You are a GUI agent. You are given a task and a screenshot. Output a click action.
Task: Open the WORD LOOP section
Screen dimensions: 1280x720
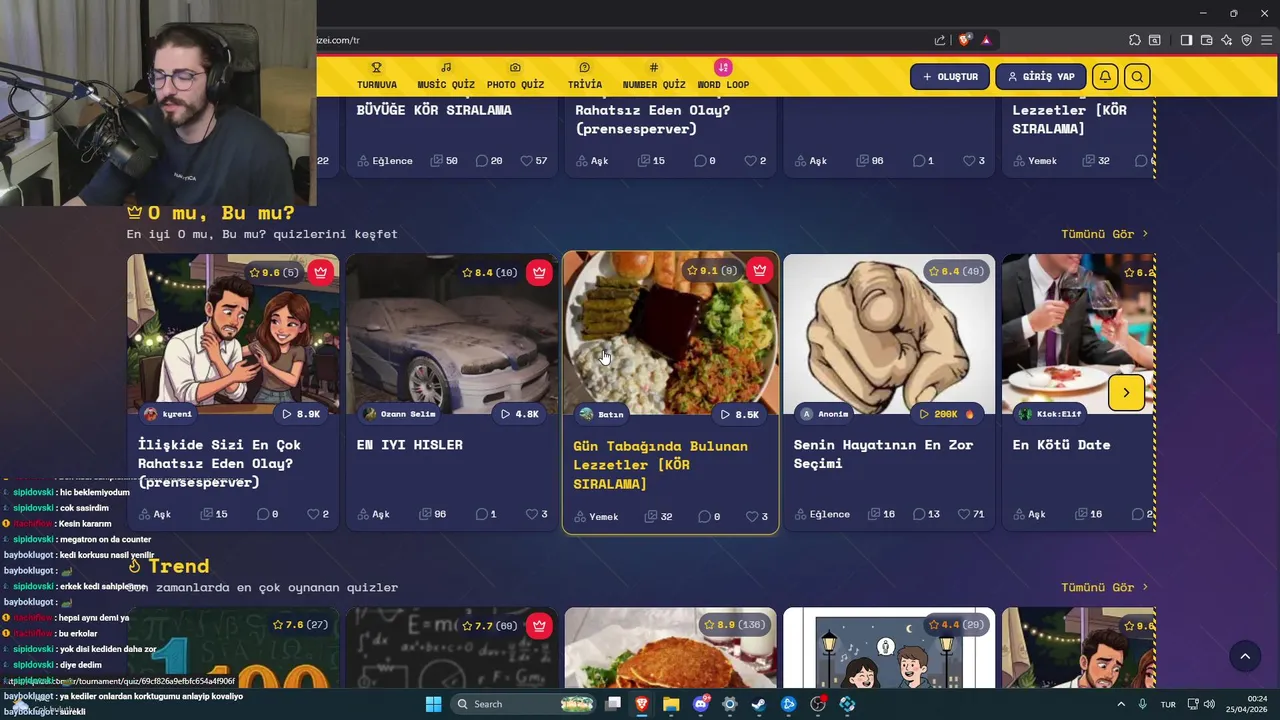click(723, 76)
